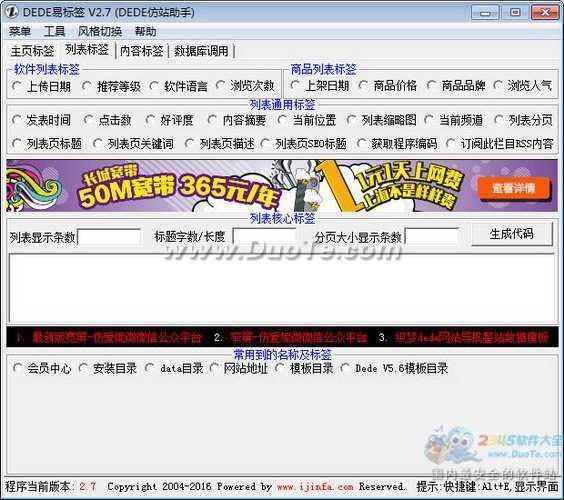Switch to the 主页标签 tab
This screenshot has width=564, height=500.
[x=32, y=51]
